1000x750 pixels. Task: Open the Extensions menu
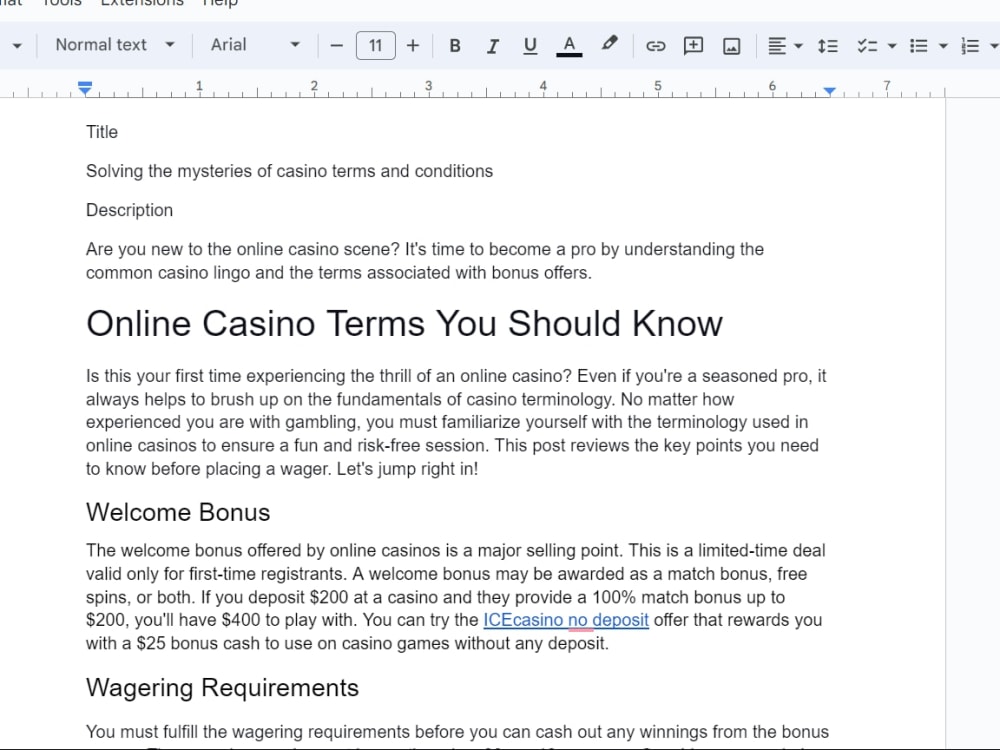pos(142,3)
